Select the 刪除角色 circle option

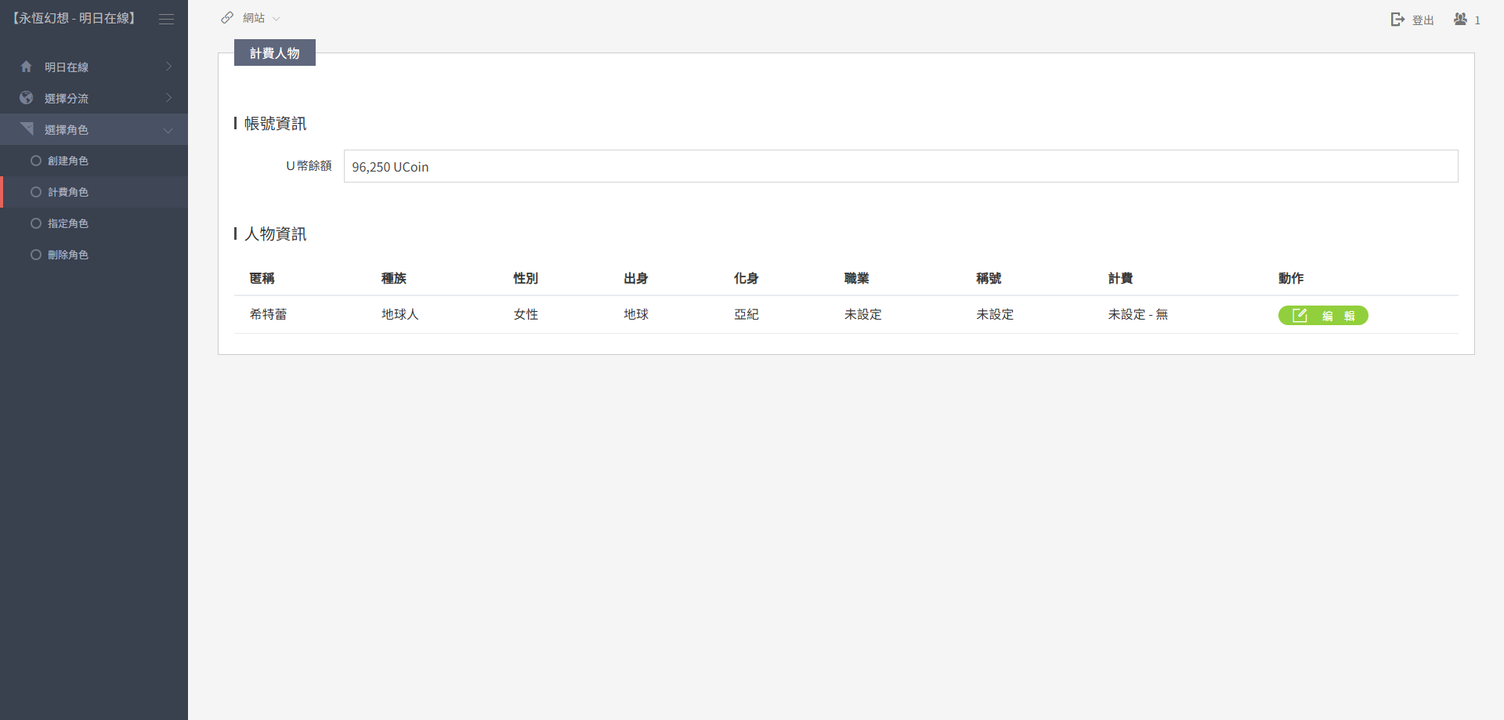36,255
